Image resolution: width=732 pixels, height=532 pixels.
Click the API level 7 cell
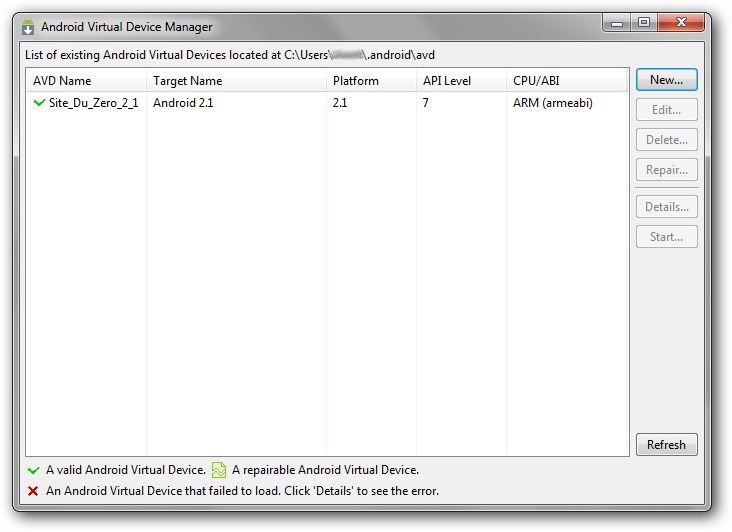(x=425, y=103)
